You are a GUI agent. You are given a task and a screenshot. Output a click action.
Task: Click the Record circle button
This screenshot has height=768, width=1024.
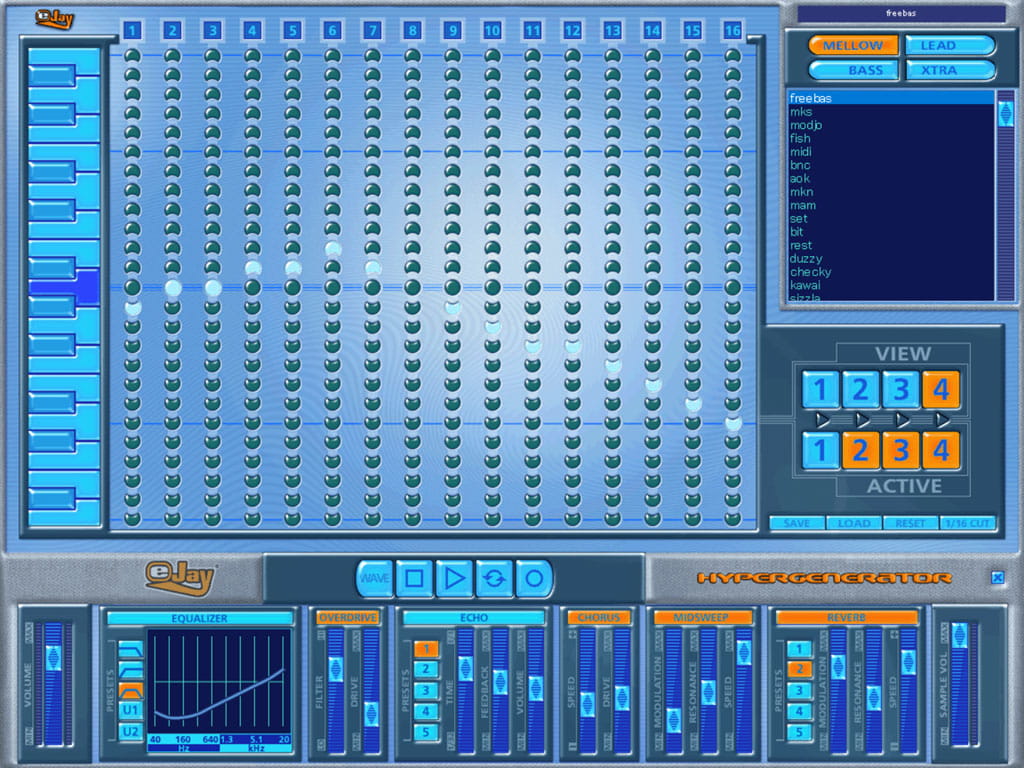click(534, 578)
